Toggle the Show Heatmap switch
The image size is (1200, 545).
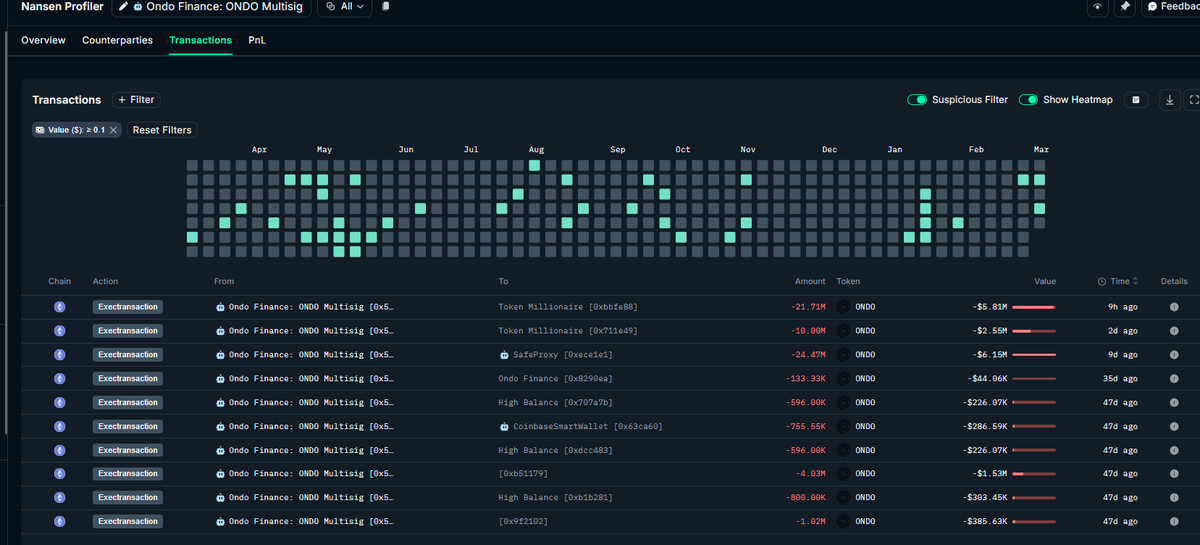pyautogui.click(x=1028, y=100)
